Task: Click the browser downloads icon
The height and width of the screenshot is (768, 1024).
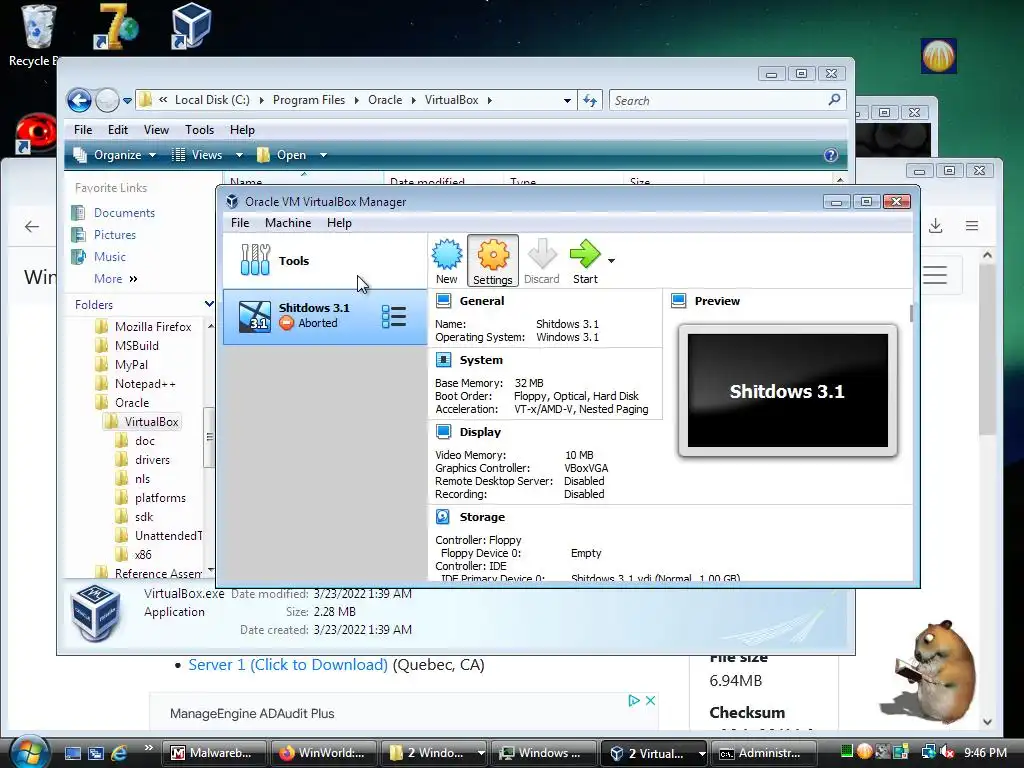Action: coord(935,225)
